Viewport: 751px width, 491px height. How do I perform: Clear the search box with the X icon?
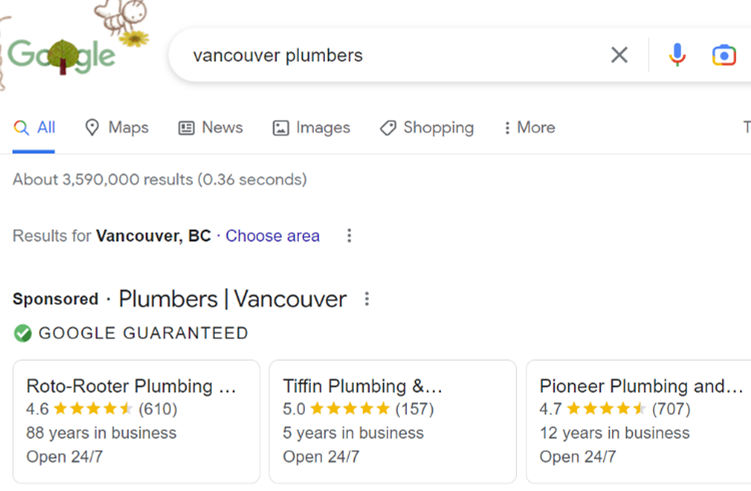point(619,55)
